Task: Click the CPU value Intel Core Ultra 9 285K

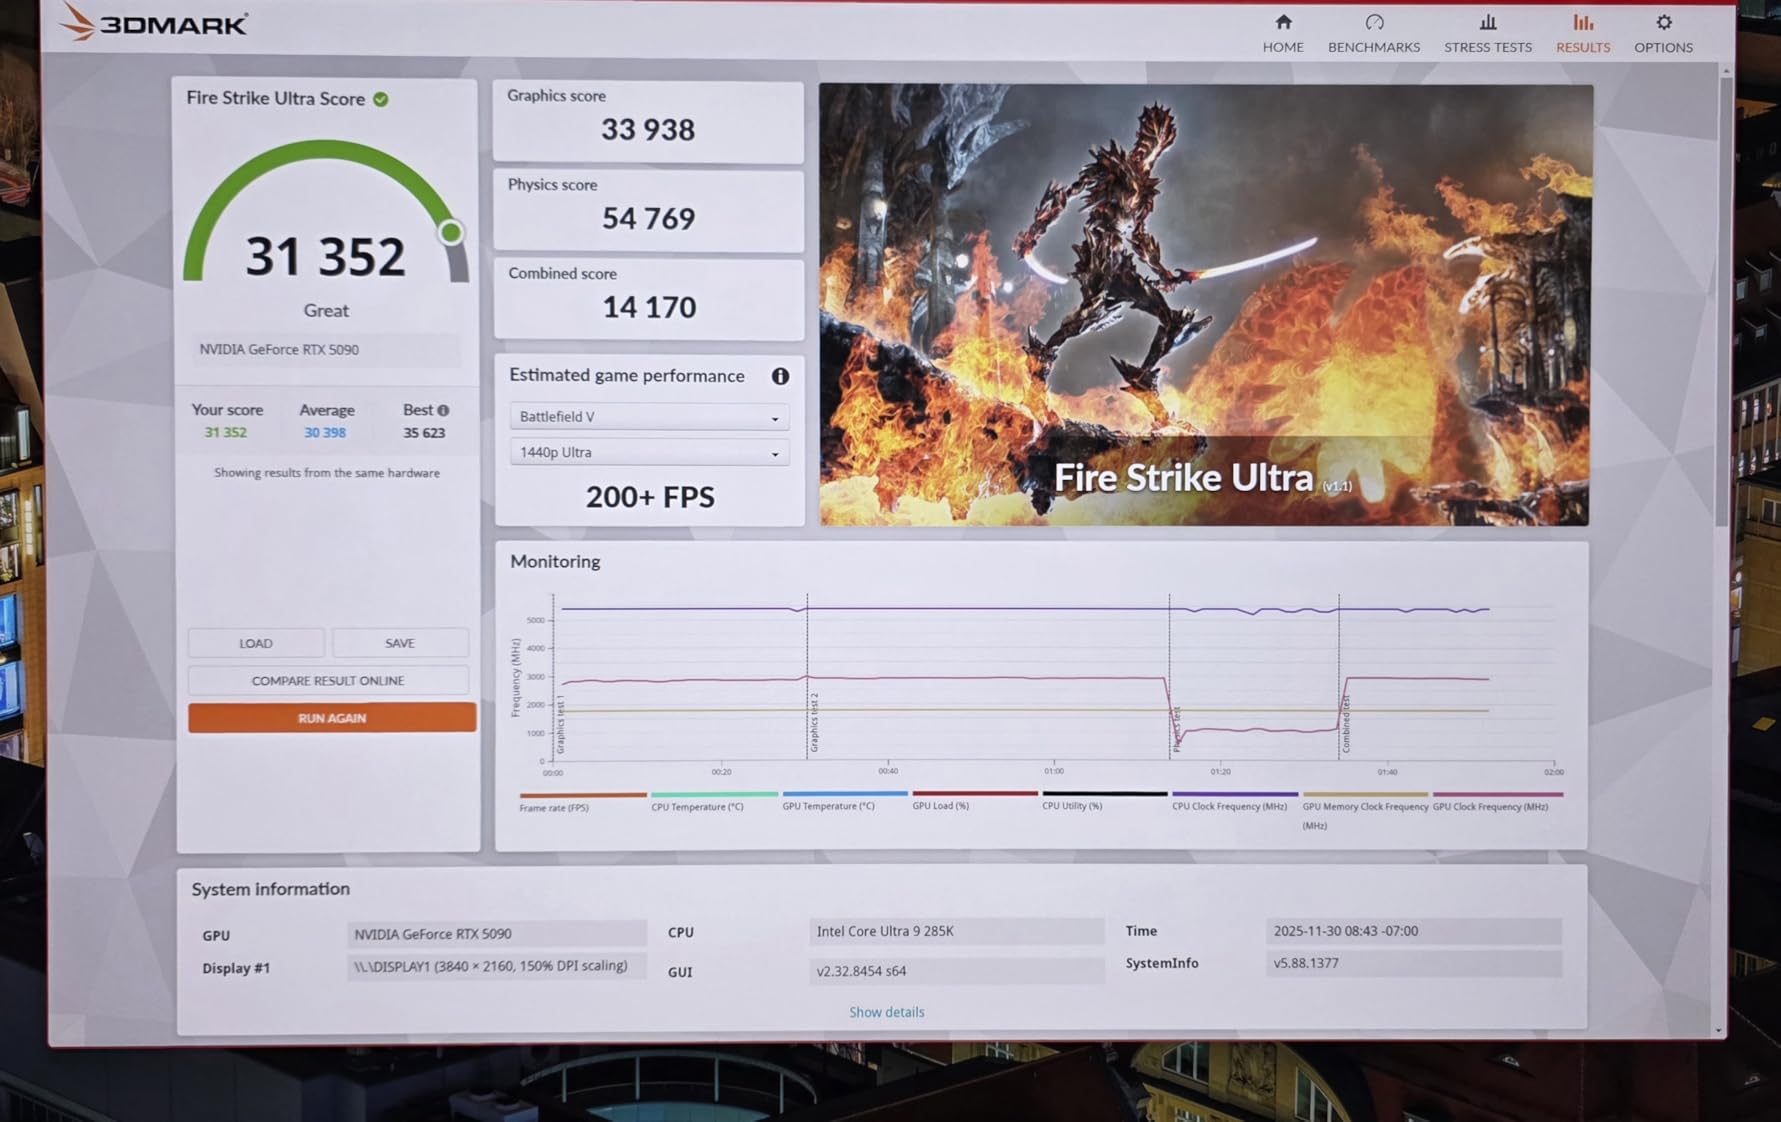Action: point(957,931)
